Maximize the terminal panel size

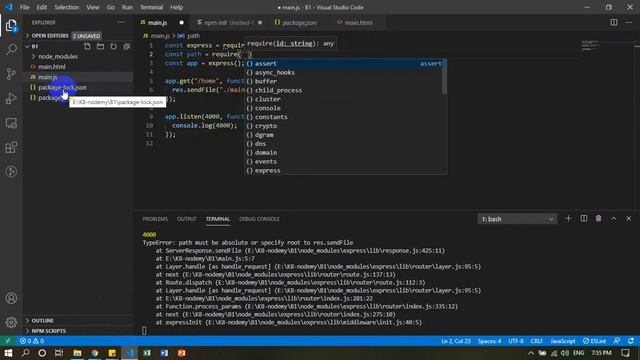(613, 219)
